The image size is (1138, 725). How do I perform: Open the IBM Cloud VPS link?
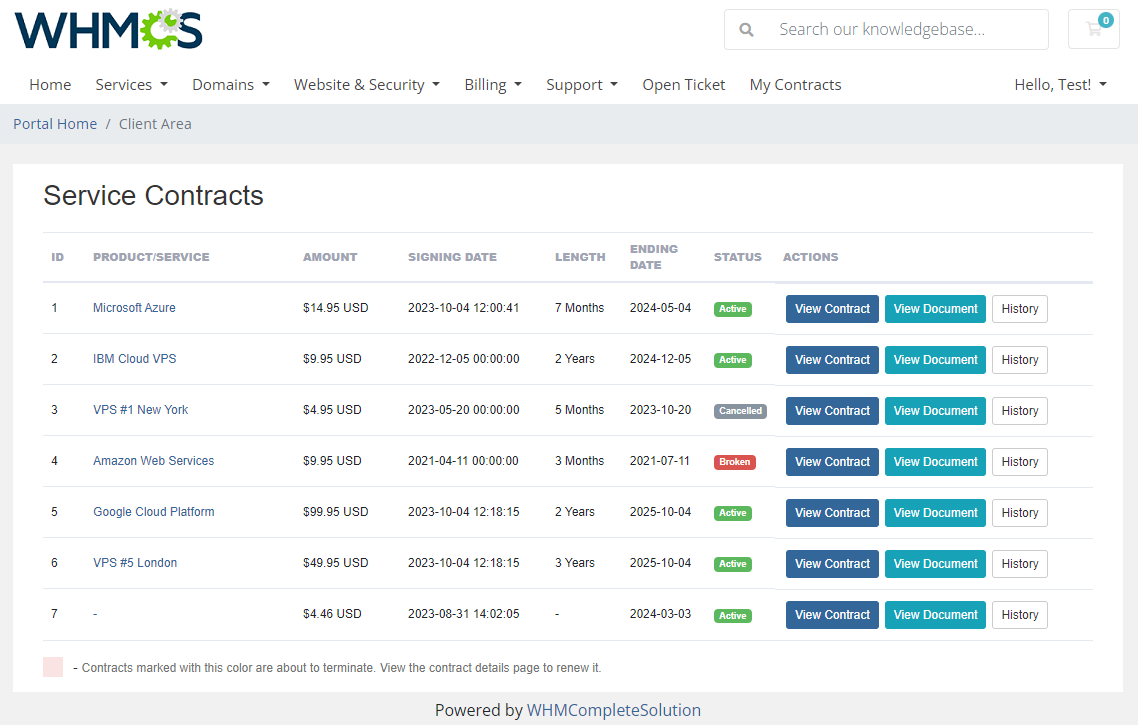pos(134,359)
